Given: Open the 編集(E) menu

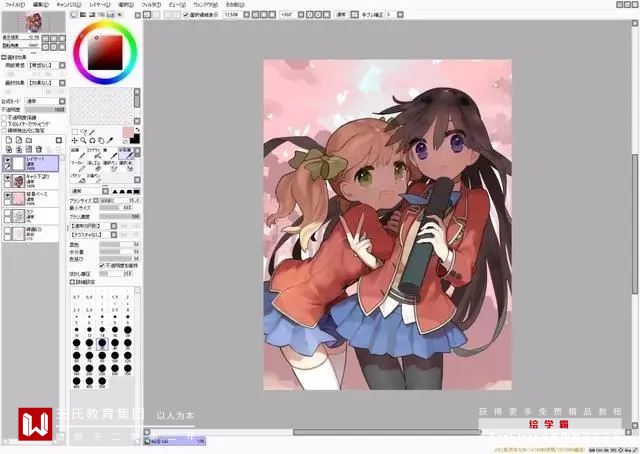Looking at the screenshot, I should pyautogui.click(x=40, y=4).
